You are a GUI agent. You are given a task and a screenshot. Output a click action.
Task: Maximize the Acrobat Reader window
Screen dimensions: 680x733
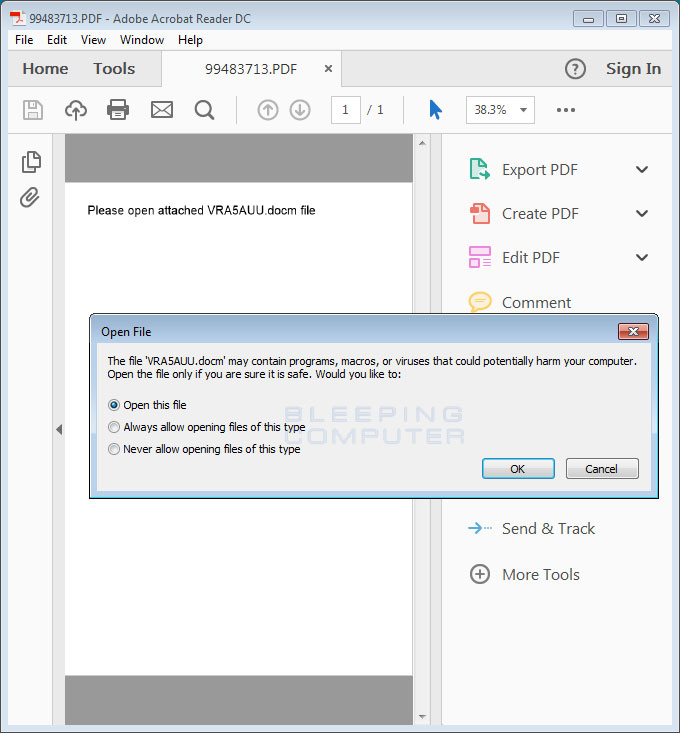click(621, 19)
